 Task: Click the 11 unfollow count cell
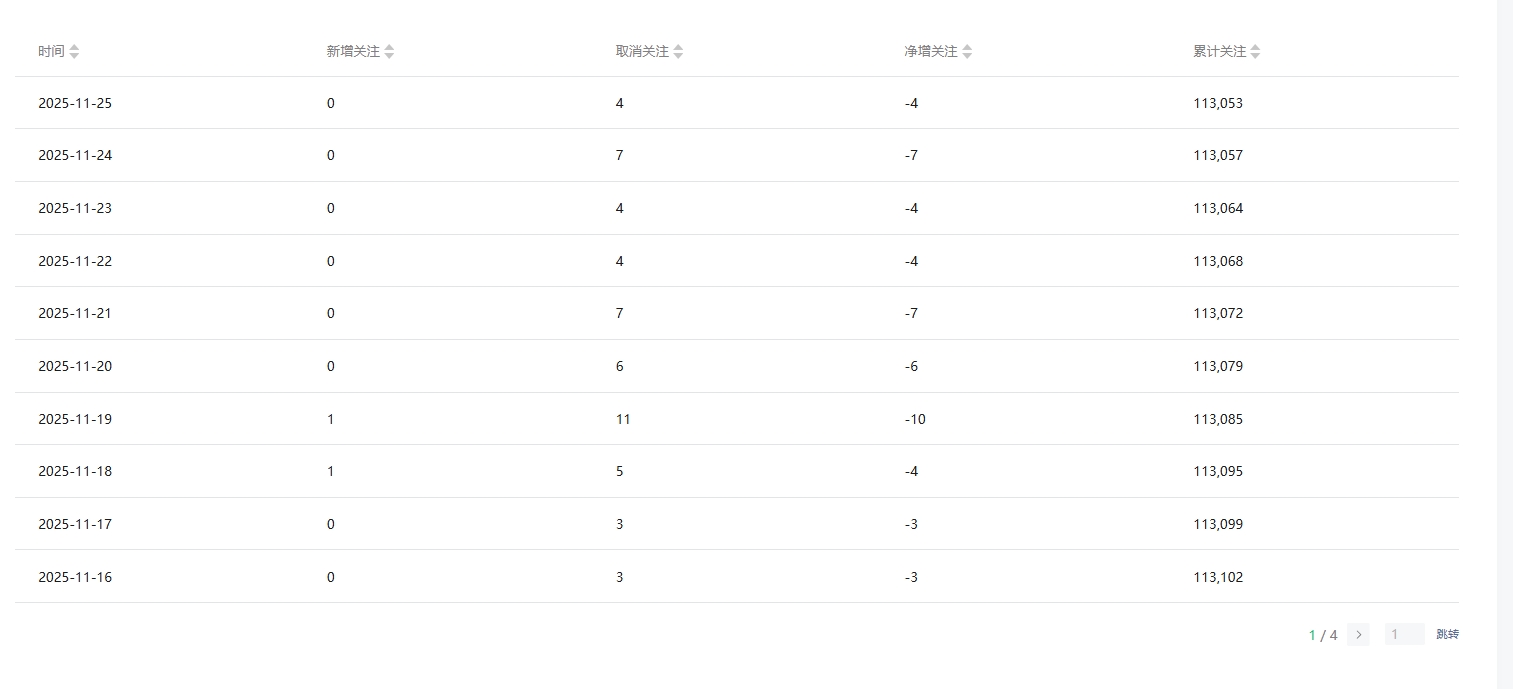(x=623, y=419)
